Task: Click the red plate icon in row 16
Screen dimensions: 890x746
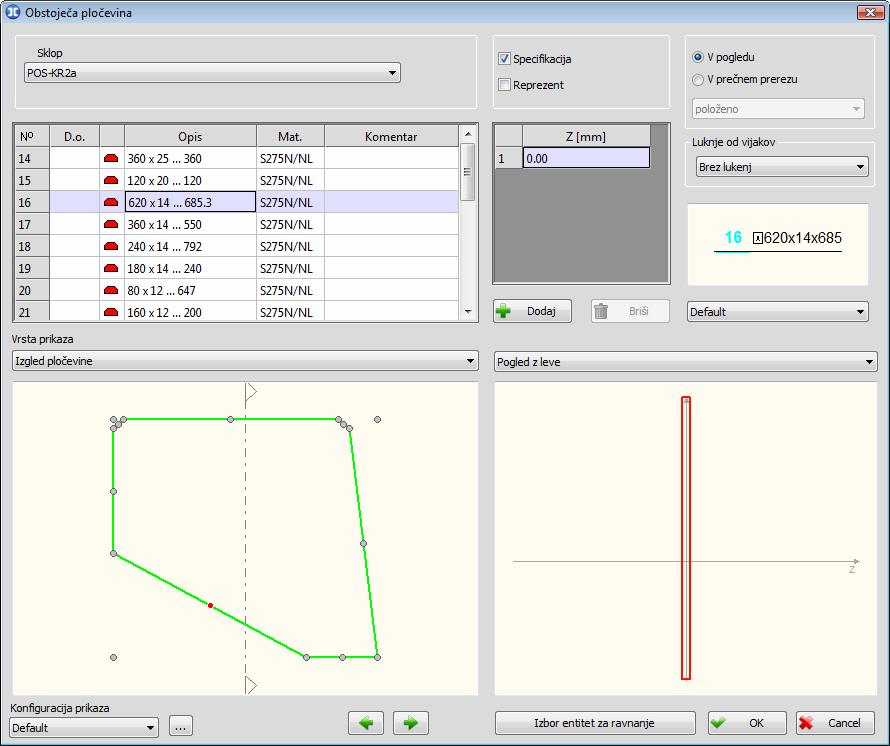Action: tap(111, 202)
